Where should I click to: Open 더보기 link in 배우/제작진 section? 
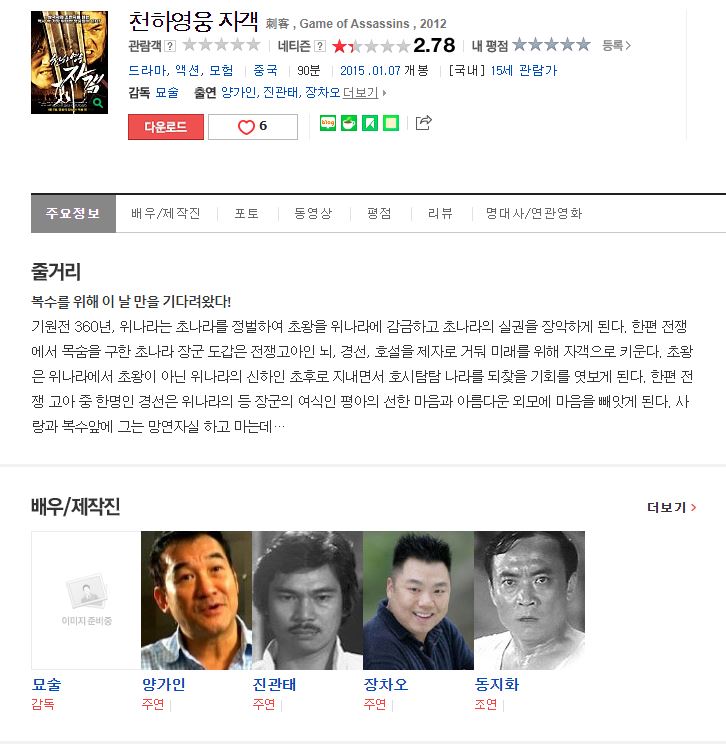tap(671, 507)
